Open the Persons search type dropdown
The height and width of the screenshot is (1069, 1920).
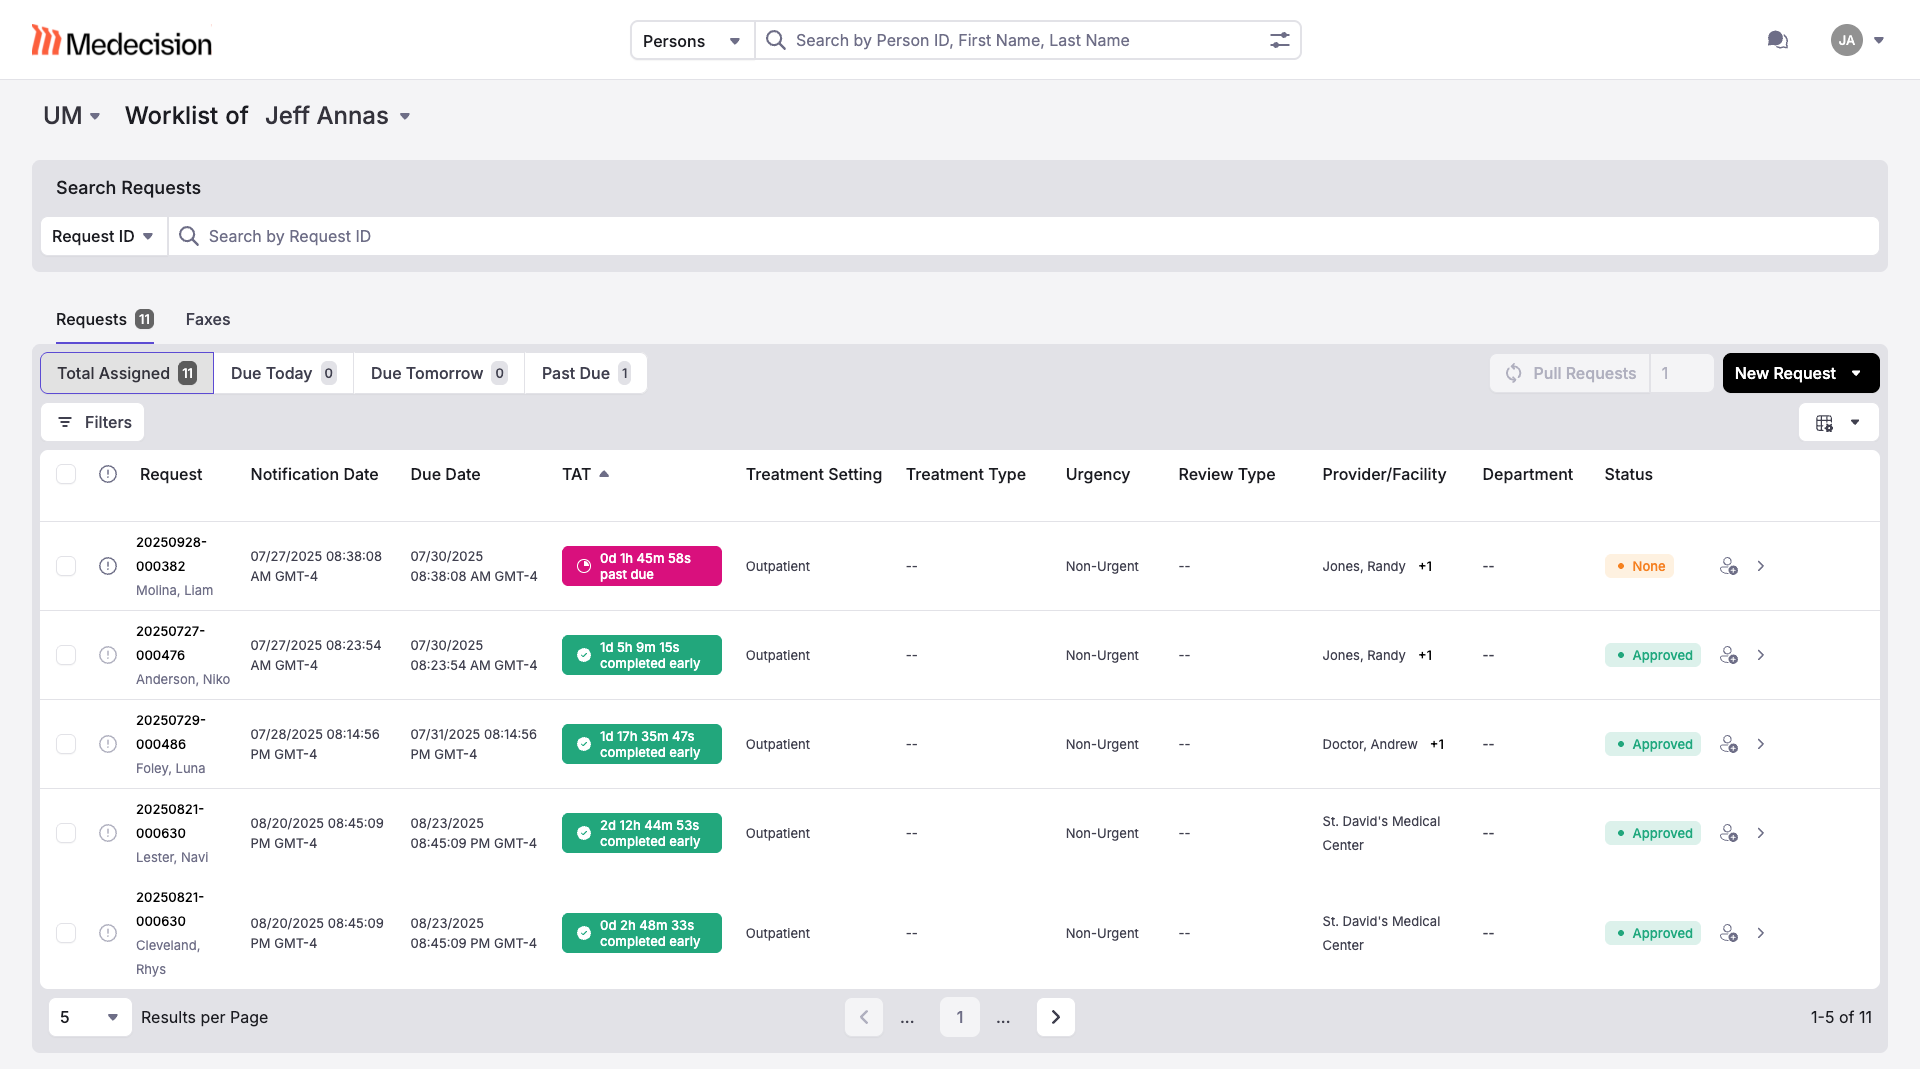(691, 40)
